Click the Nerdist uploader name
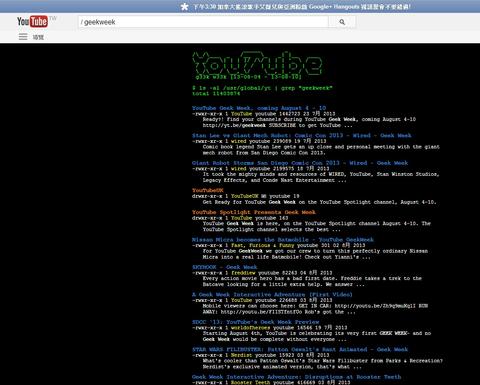This screenshot has height=385, width=480. pyautogui.click(x=242, y=355)
